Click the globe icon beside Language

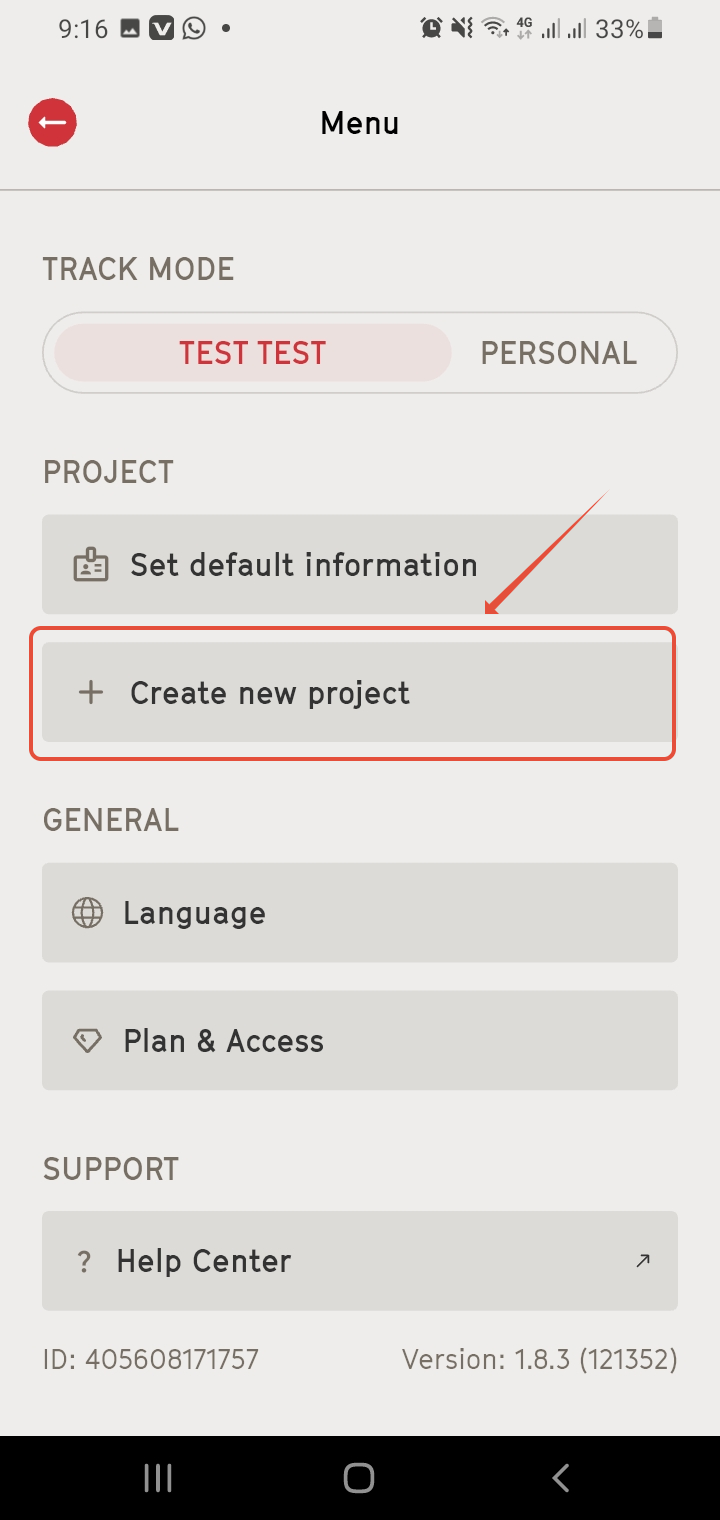(x=88, y=913)
